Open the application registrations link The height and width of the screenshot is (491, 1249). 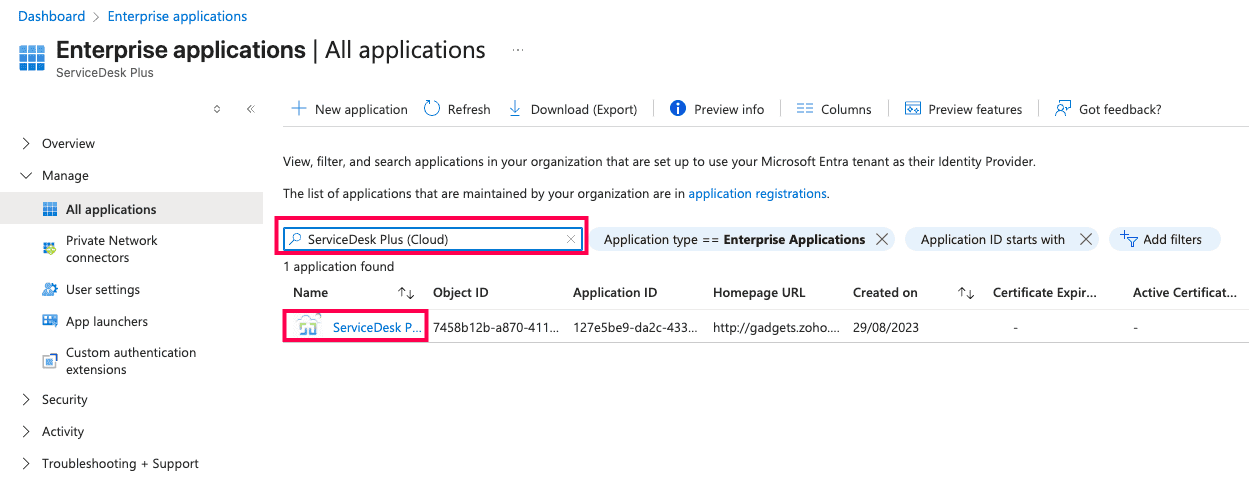(x=757, y=193)
